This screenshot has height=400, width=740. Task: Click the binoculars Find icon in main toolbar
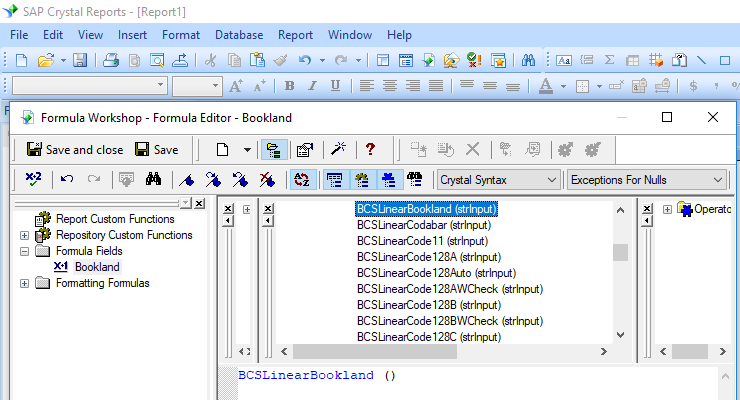pos(528,60)
